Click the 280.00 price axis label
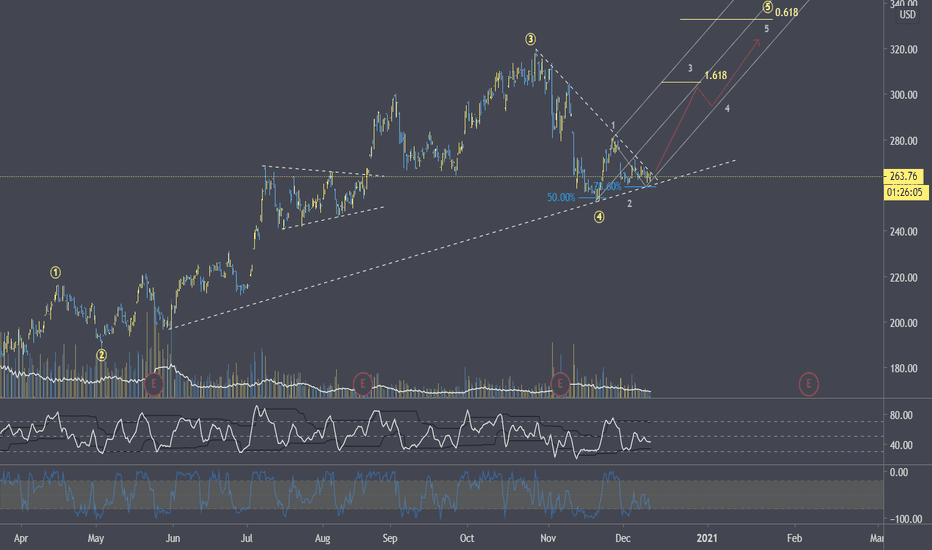Image resolution: width=932 pixels, height=550 pixels. [903, 141]
